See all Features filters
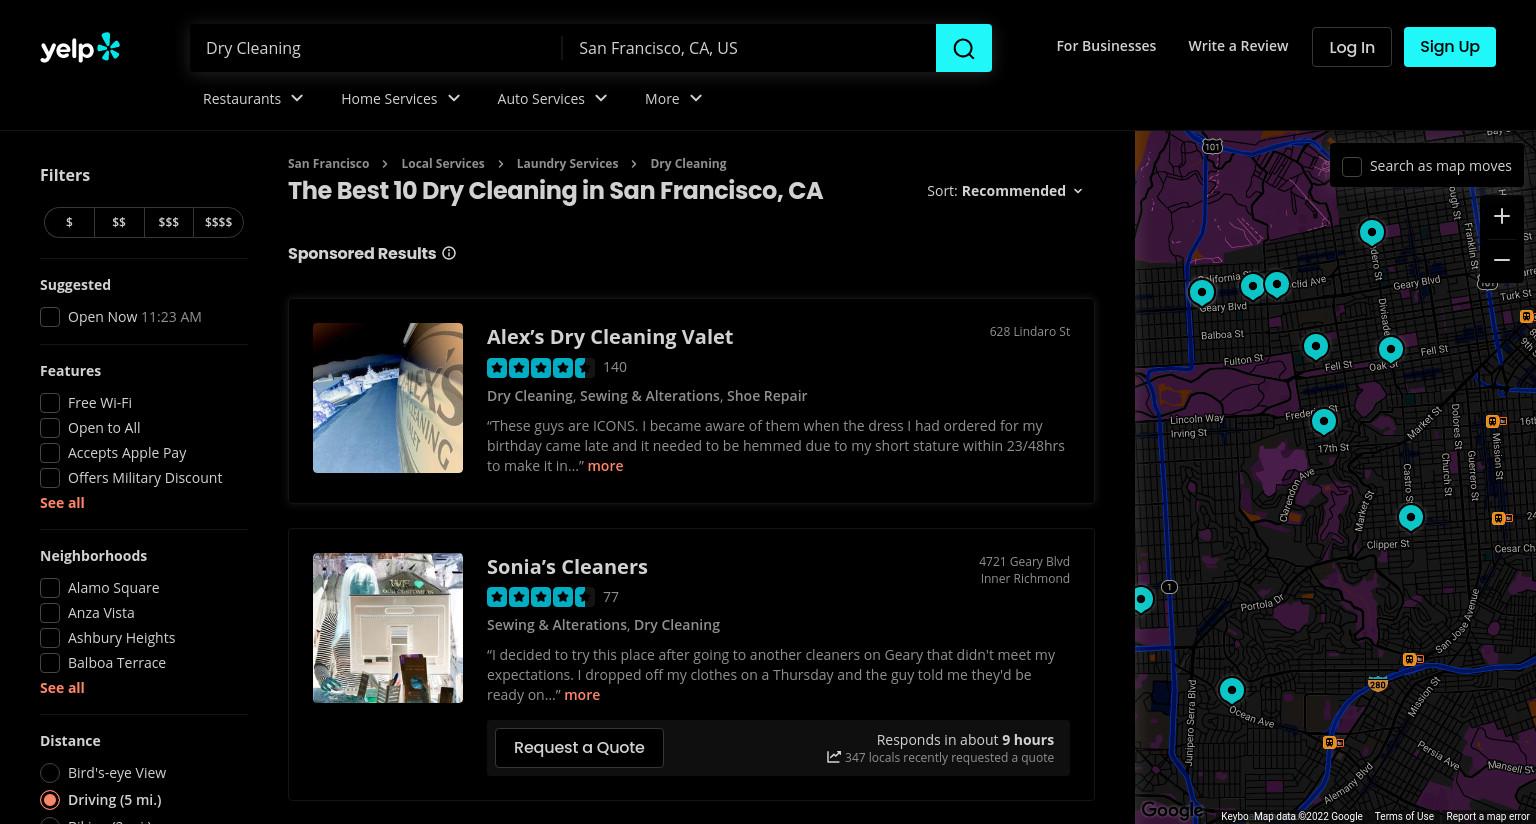Screen dimensions: 1536x824 point(62,503)
